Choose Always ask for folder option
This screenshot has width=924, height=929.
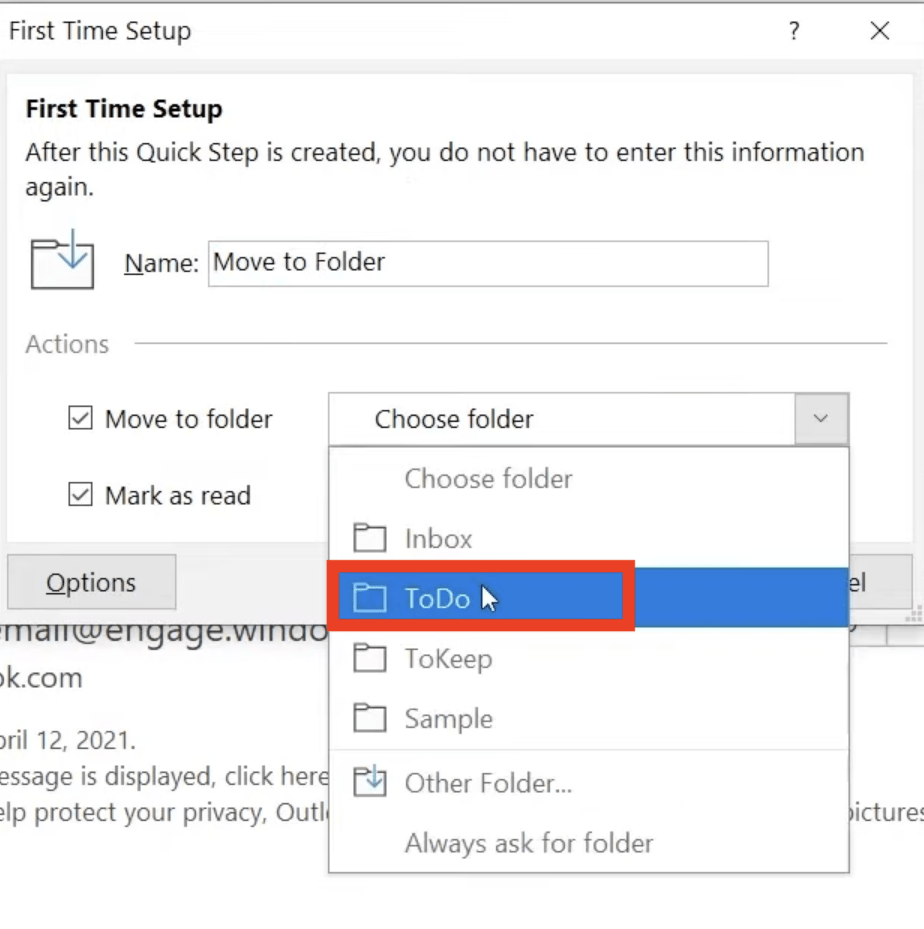[x=589, y=842]
